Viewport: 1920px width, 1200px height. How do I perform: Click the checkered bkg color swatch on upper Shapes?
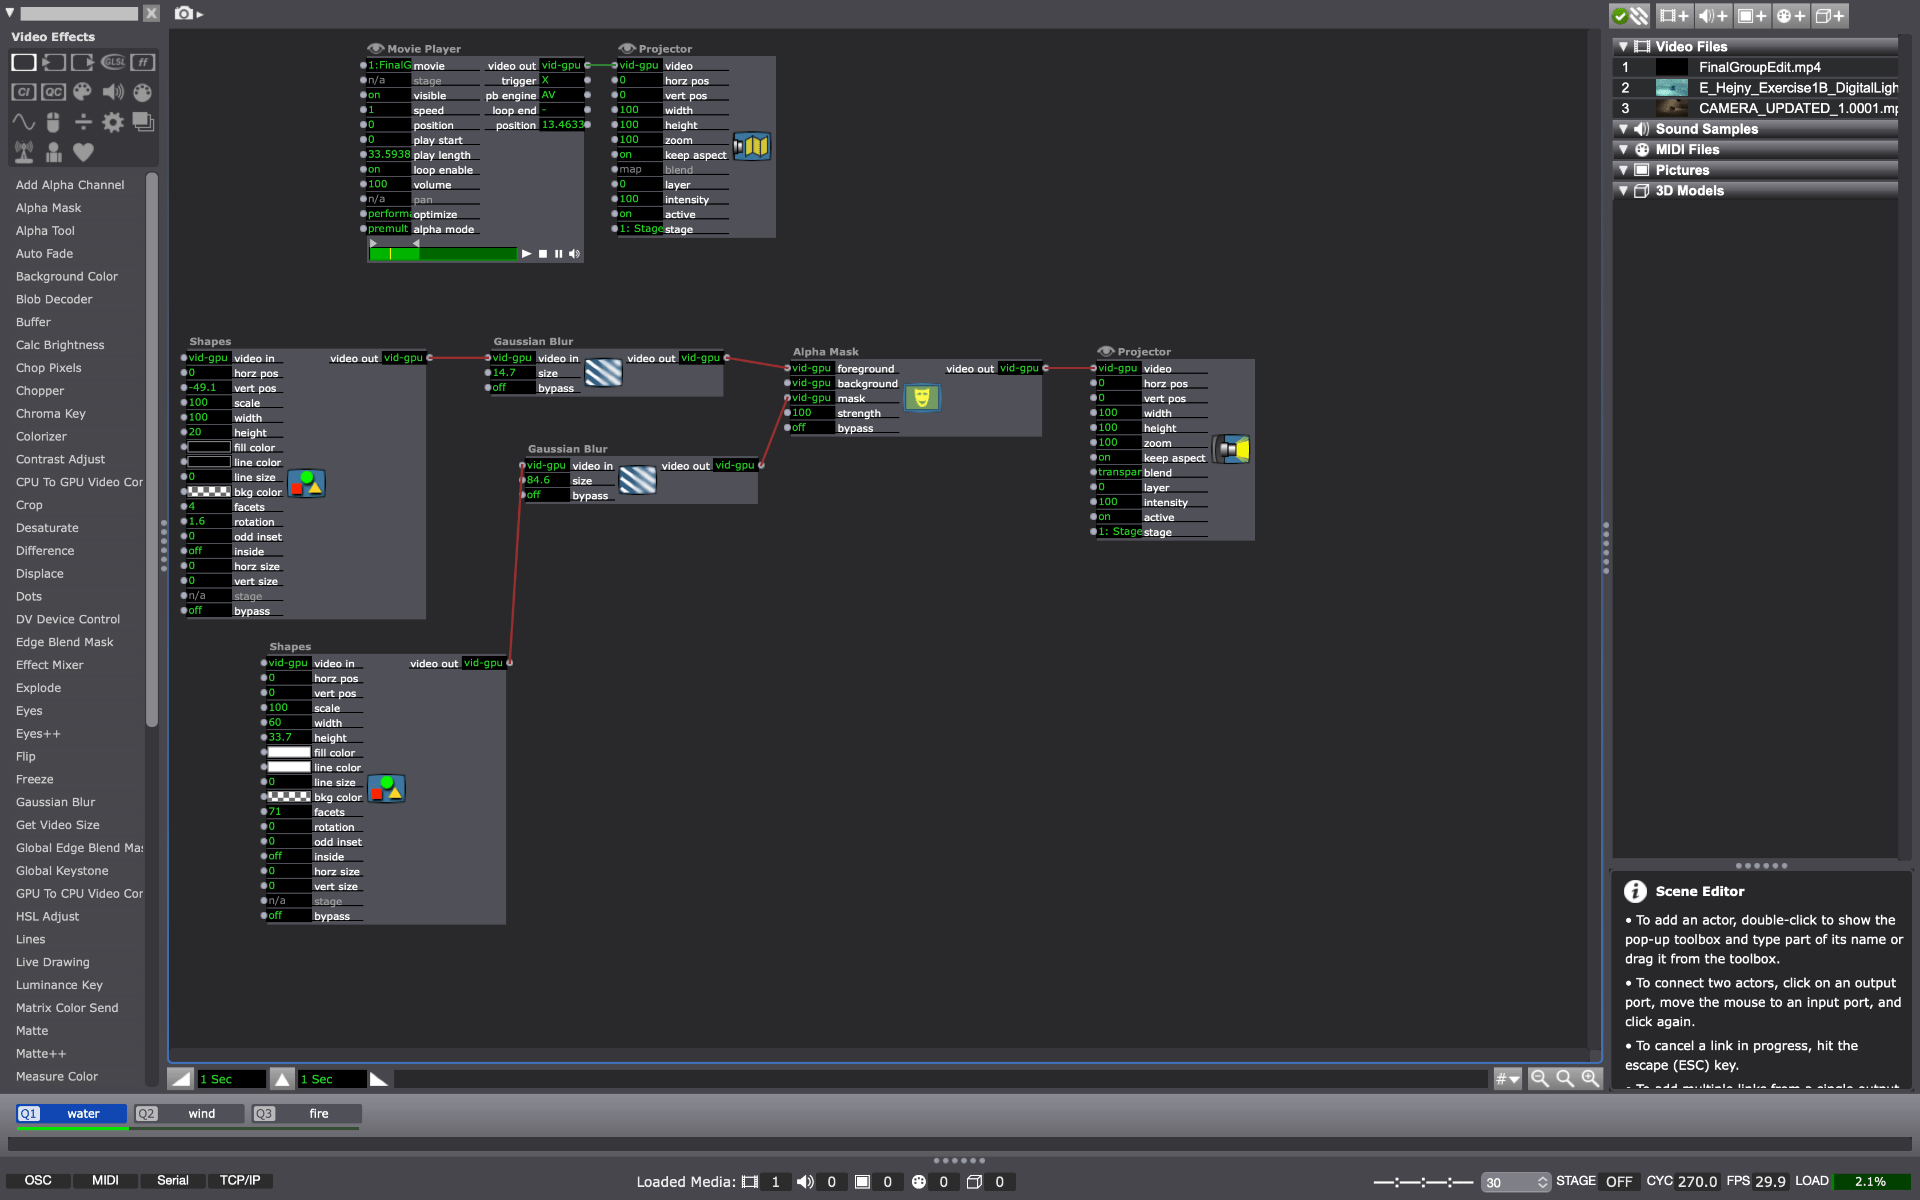pyautogui.click(x=209, y=492)
